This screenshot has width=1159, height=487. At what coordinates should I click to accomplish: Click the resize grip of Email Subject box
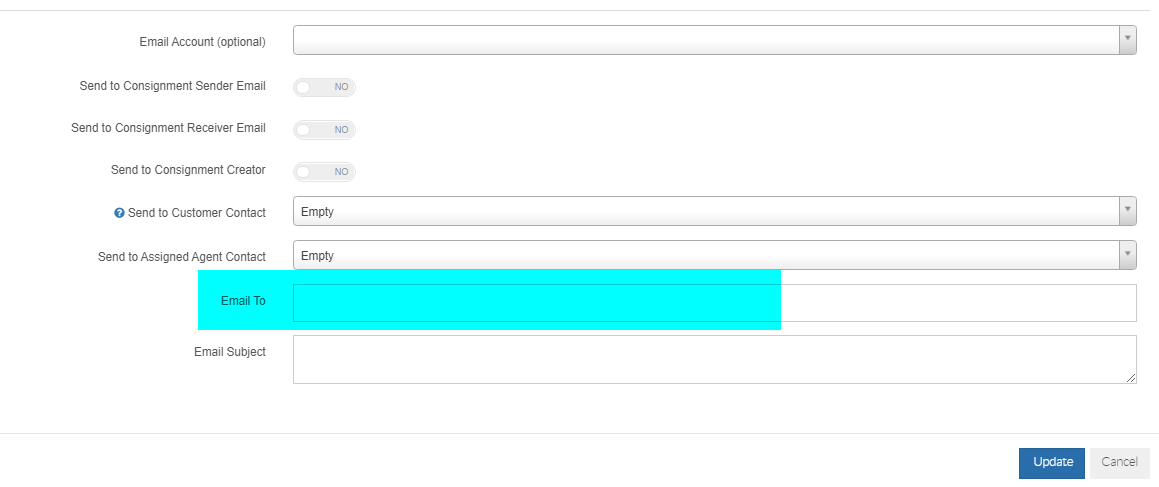[x=1131, y=378]
